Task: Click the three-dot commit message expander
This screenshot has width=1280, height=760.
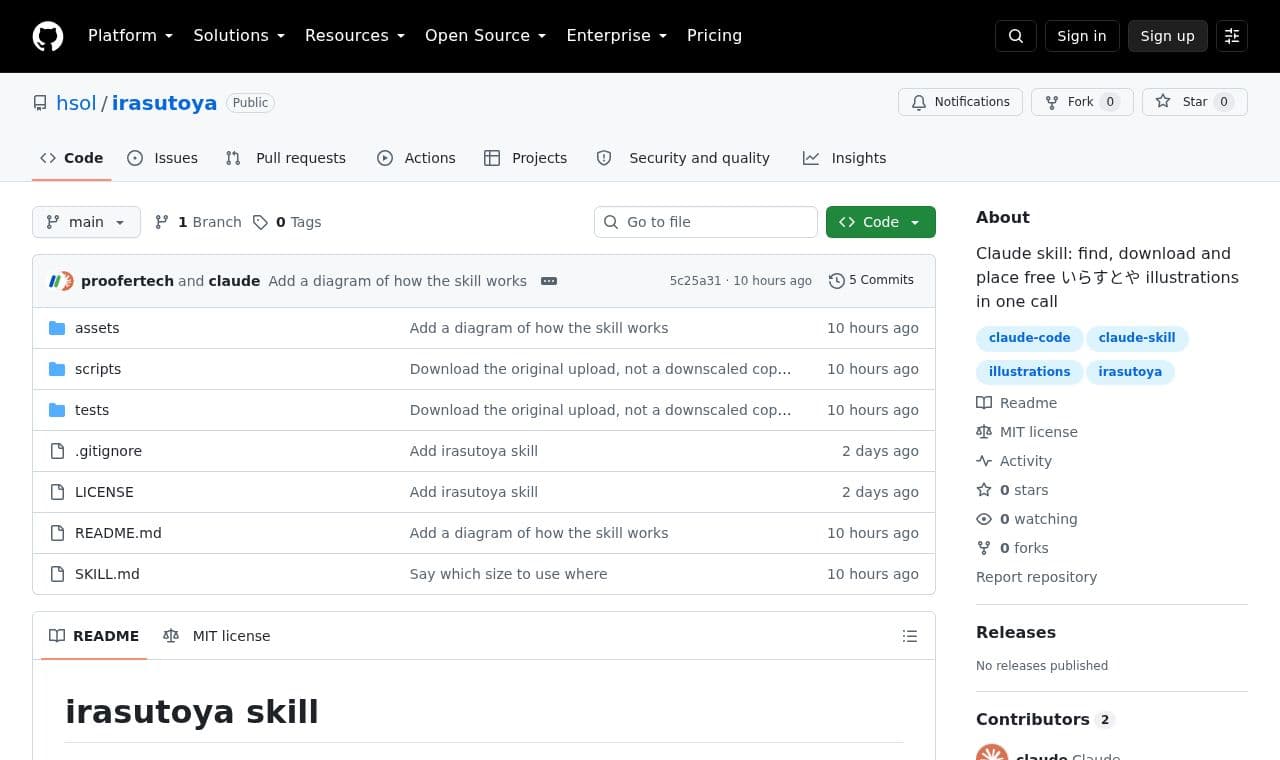Action: (x=549, y=281)
